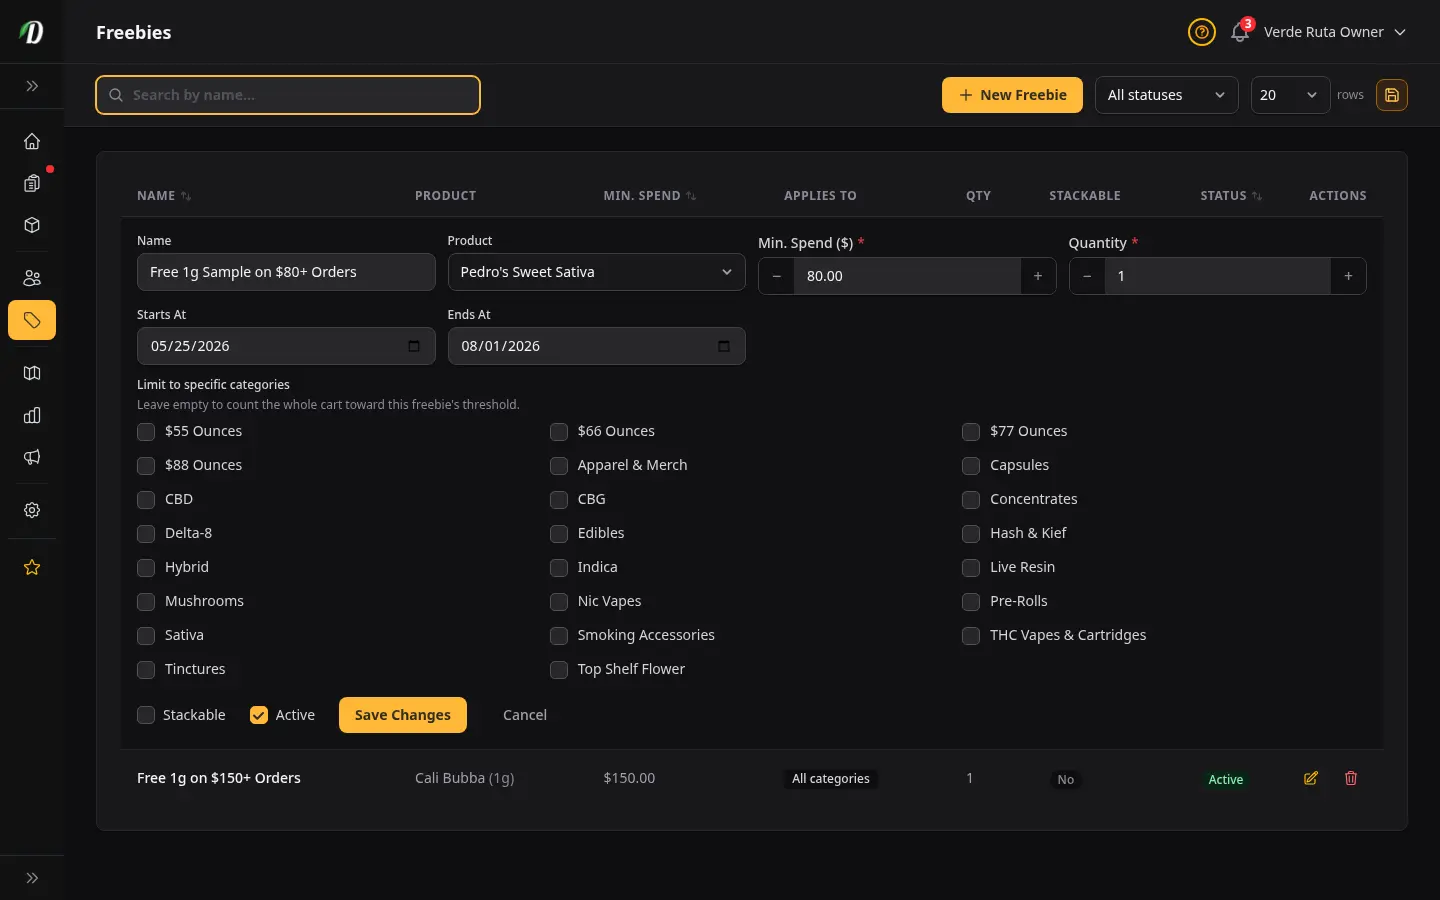Screen dimensions: 1440x900
Task: Click the Name input with Free 1g Sample text
Action: tap(286, 272)
